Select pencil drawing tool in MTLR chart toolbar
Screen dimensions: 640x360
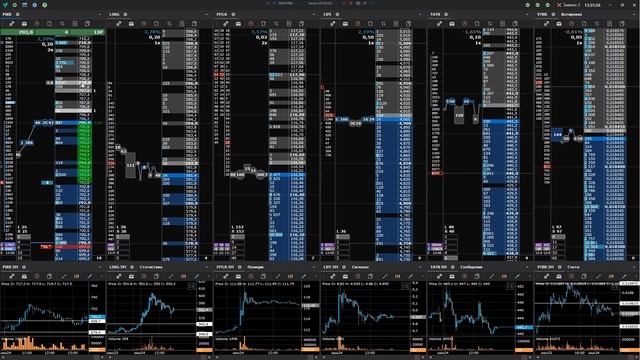point(304,276)
